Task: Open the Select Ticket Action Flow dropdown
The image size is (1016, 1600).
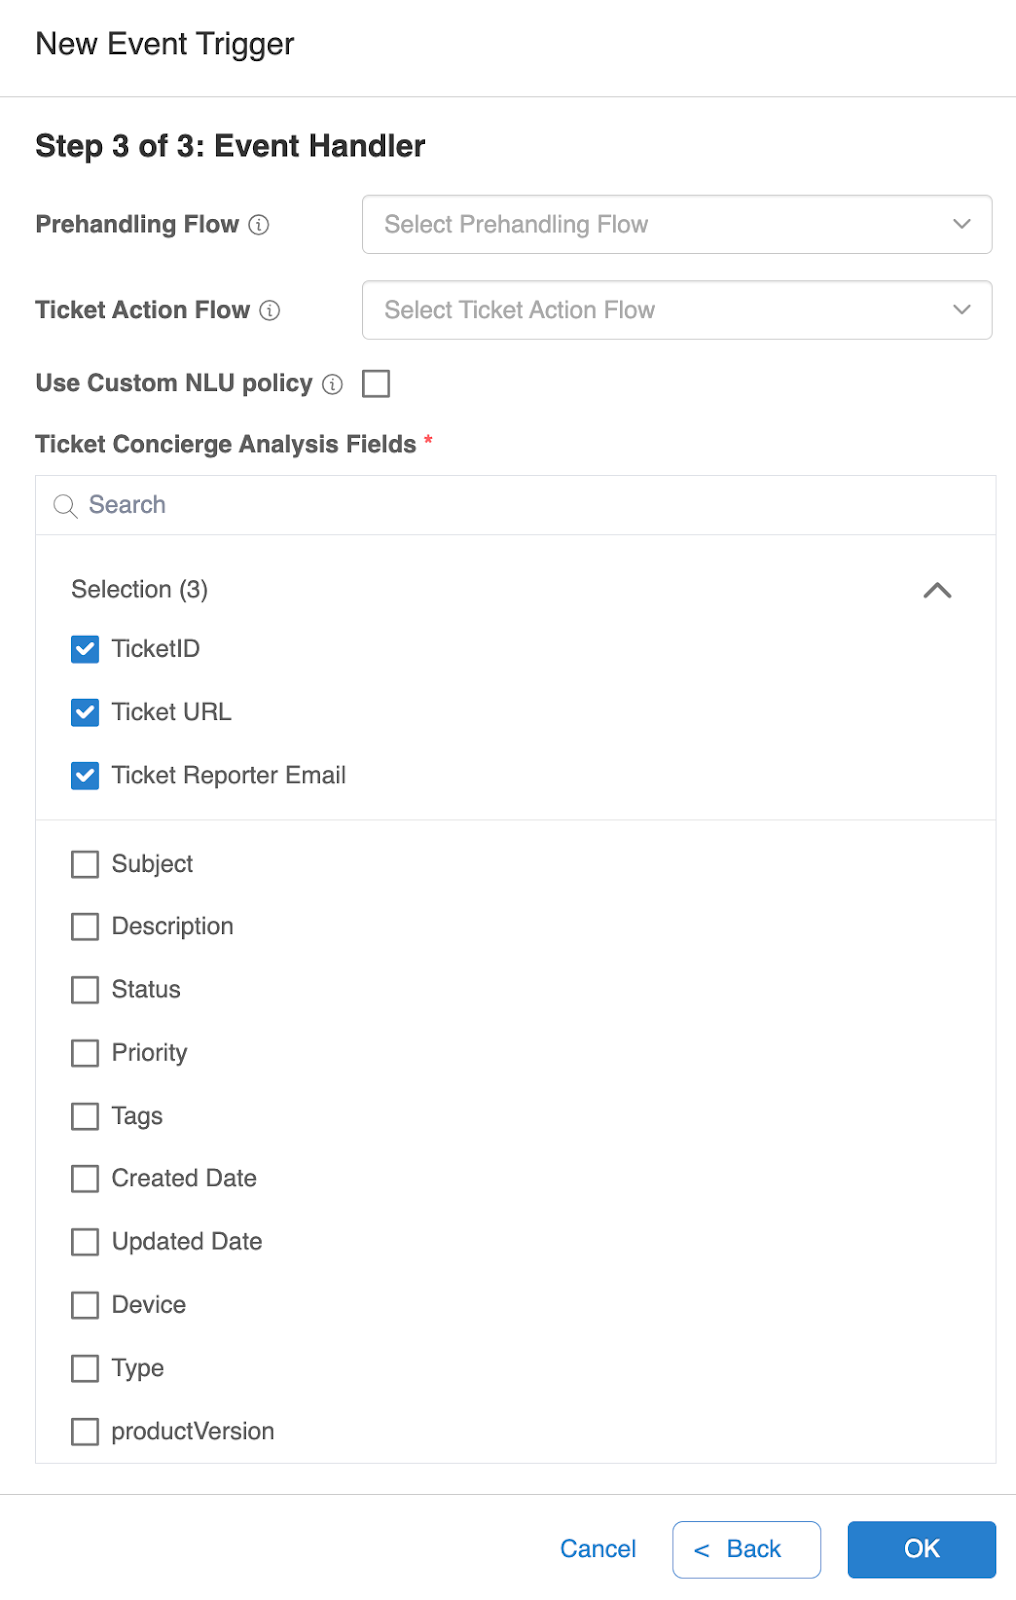Action: [677, 310]
